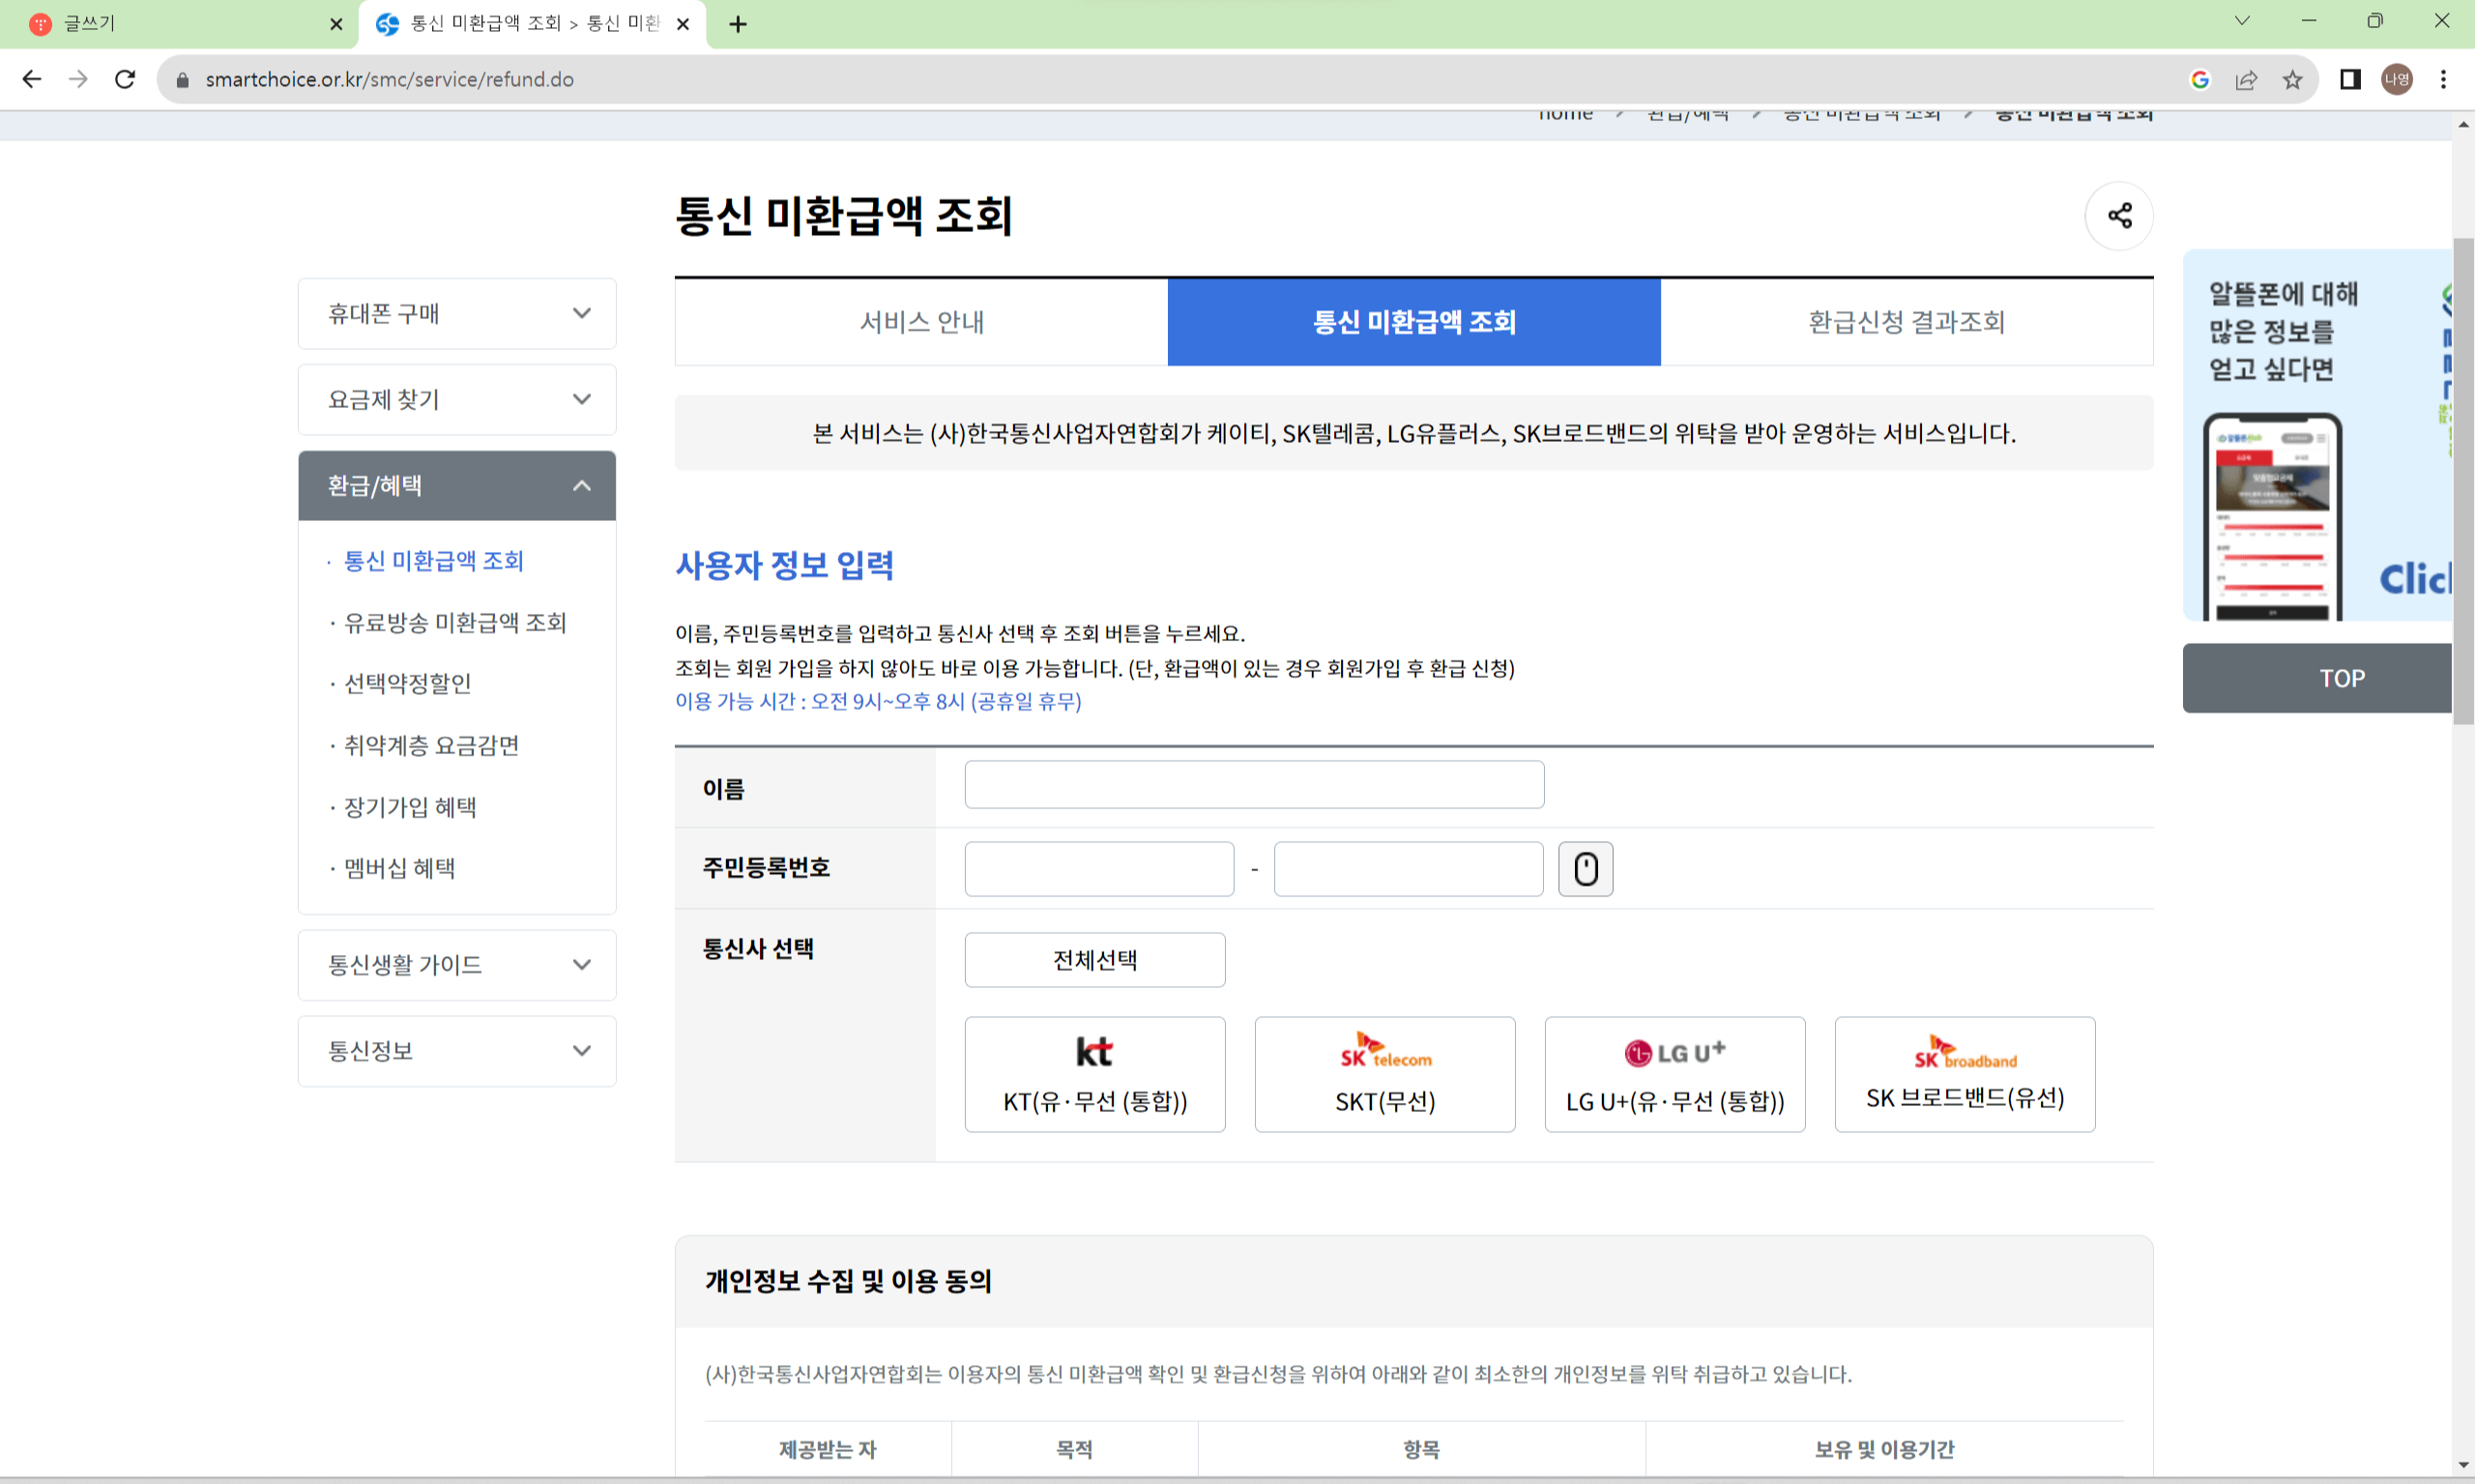Open 유료방송 미환급액 조회 link
The image size is (2475, 1484).
click(455, 622)
